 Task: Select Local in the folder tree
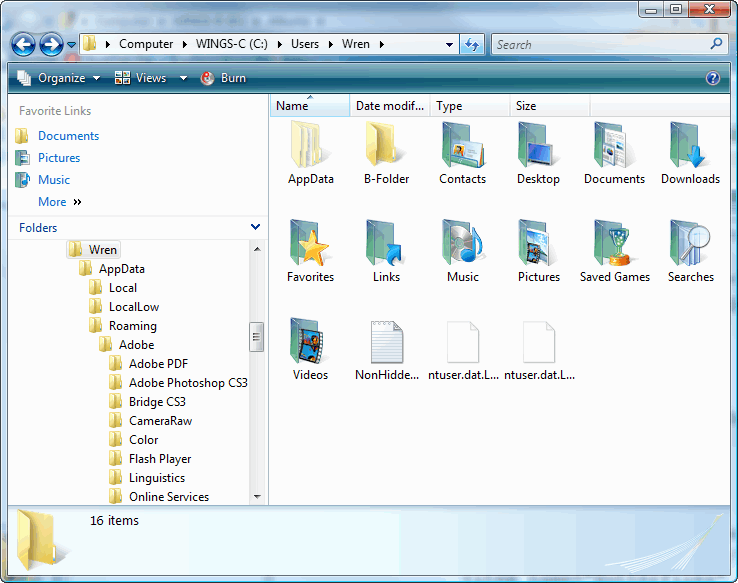tap(123, 288)
